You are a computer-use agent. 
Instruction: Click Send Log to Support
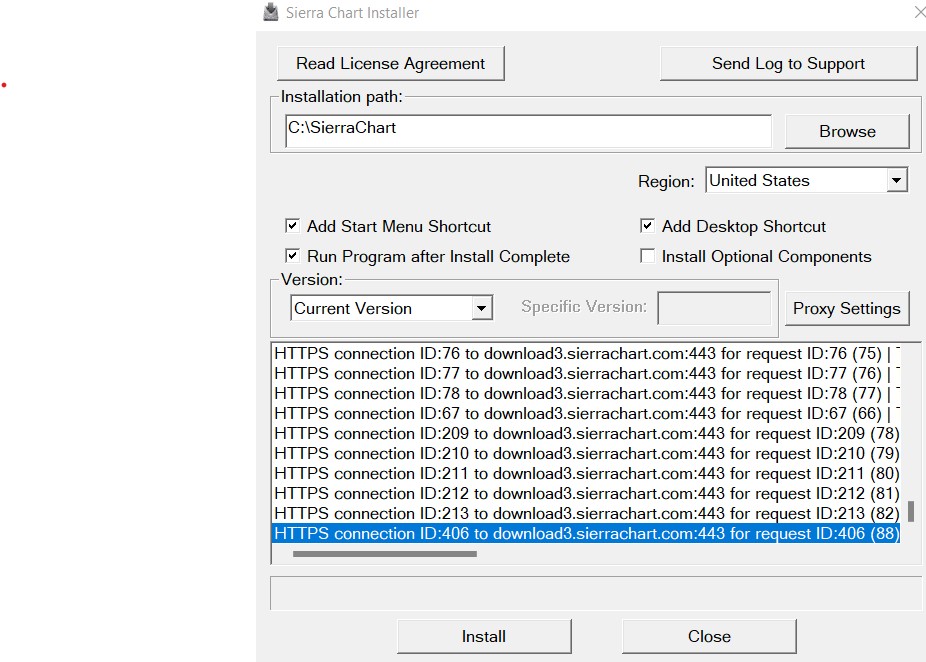pyautogui.click(x=788, y=63)
